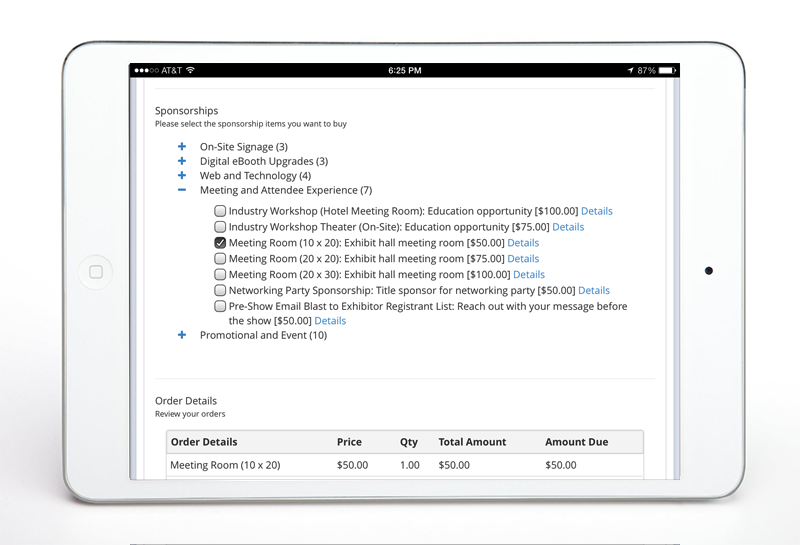The width and height of the screenshot is (800, 545).
Task: Check Meeting Room (20 x 30) checkbox
Action: [220, 274]
